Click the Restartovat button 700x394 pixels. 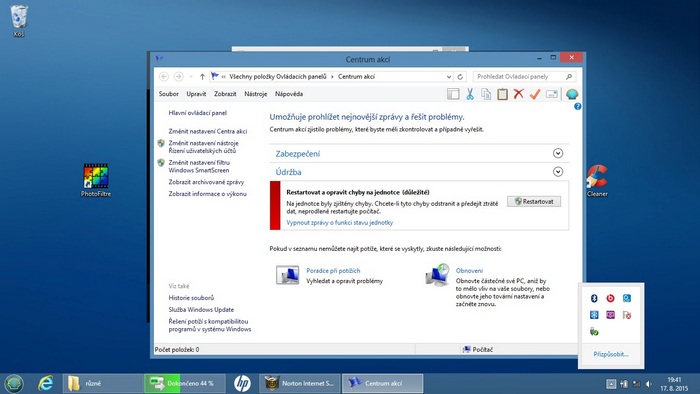[534, 202]
